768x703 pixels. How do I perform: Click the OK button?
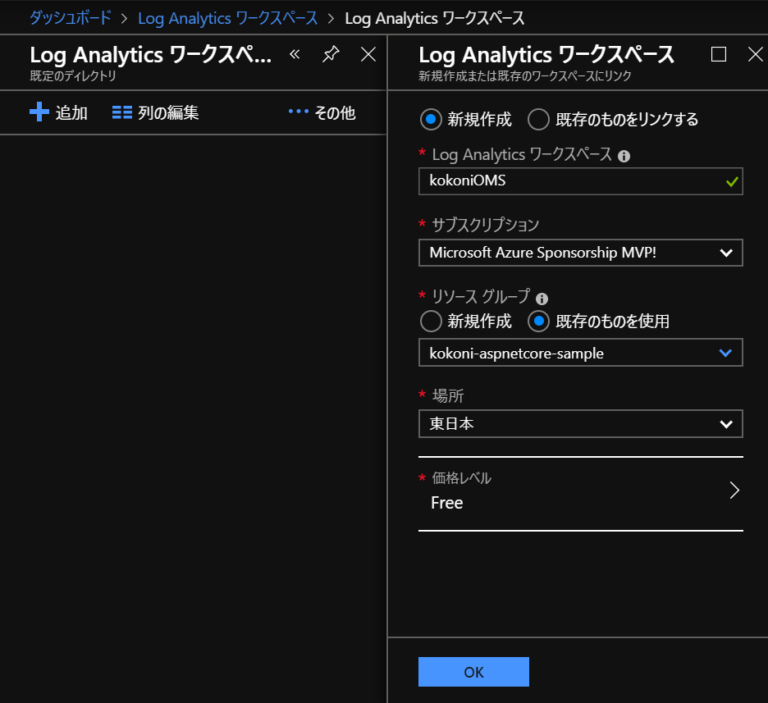point(473,672)
